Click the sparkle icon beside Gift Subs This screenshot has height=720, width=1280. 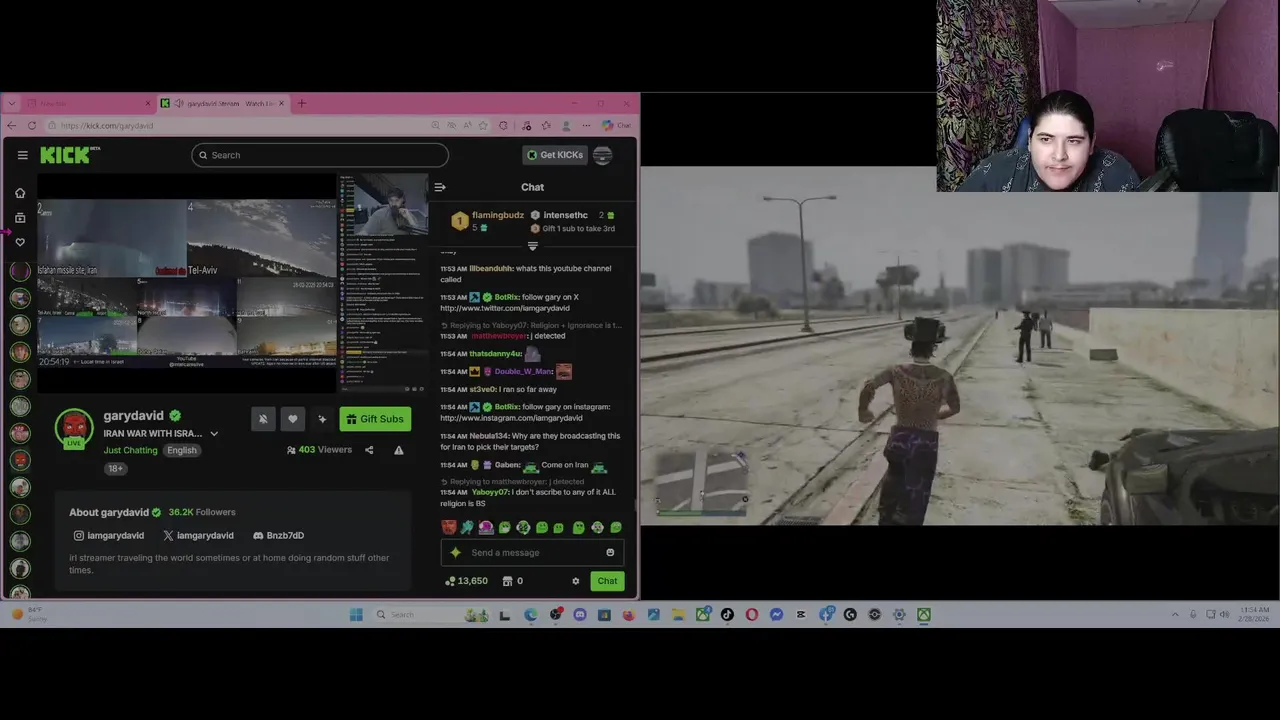(x=322, y=419)
